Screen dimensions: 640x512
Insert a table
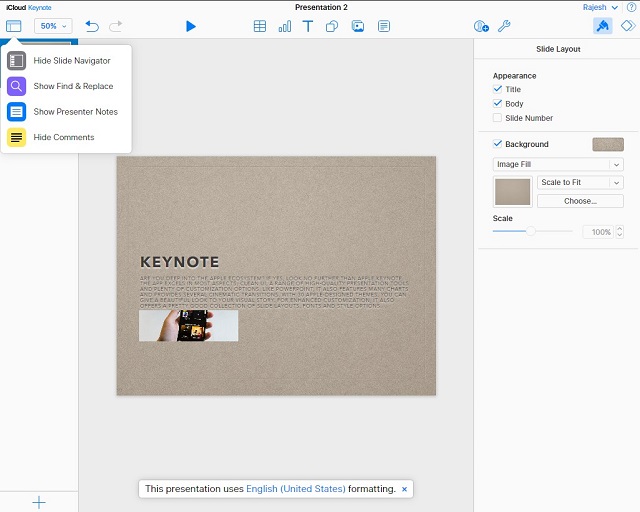260,26
